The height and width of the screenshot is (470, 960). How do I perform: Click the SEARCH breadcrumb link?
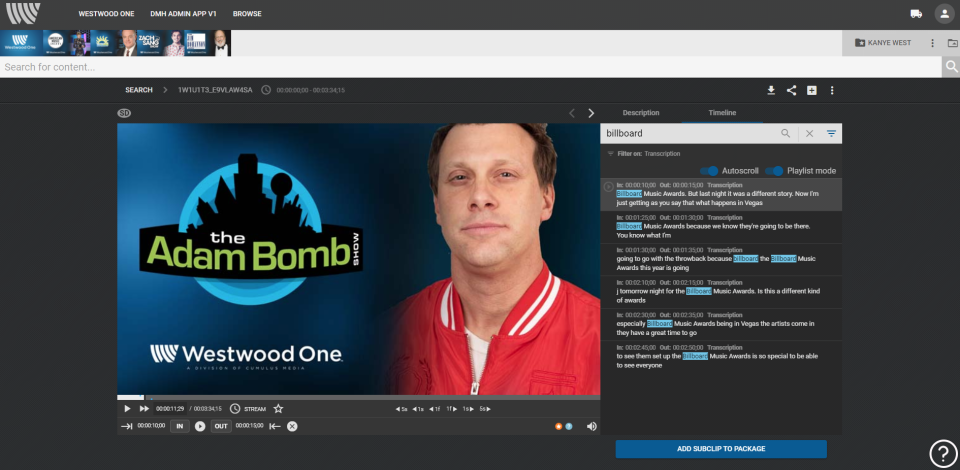point(139,90)
